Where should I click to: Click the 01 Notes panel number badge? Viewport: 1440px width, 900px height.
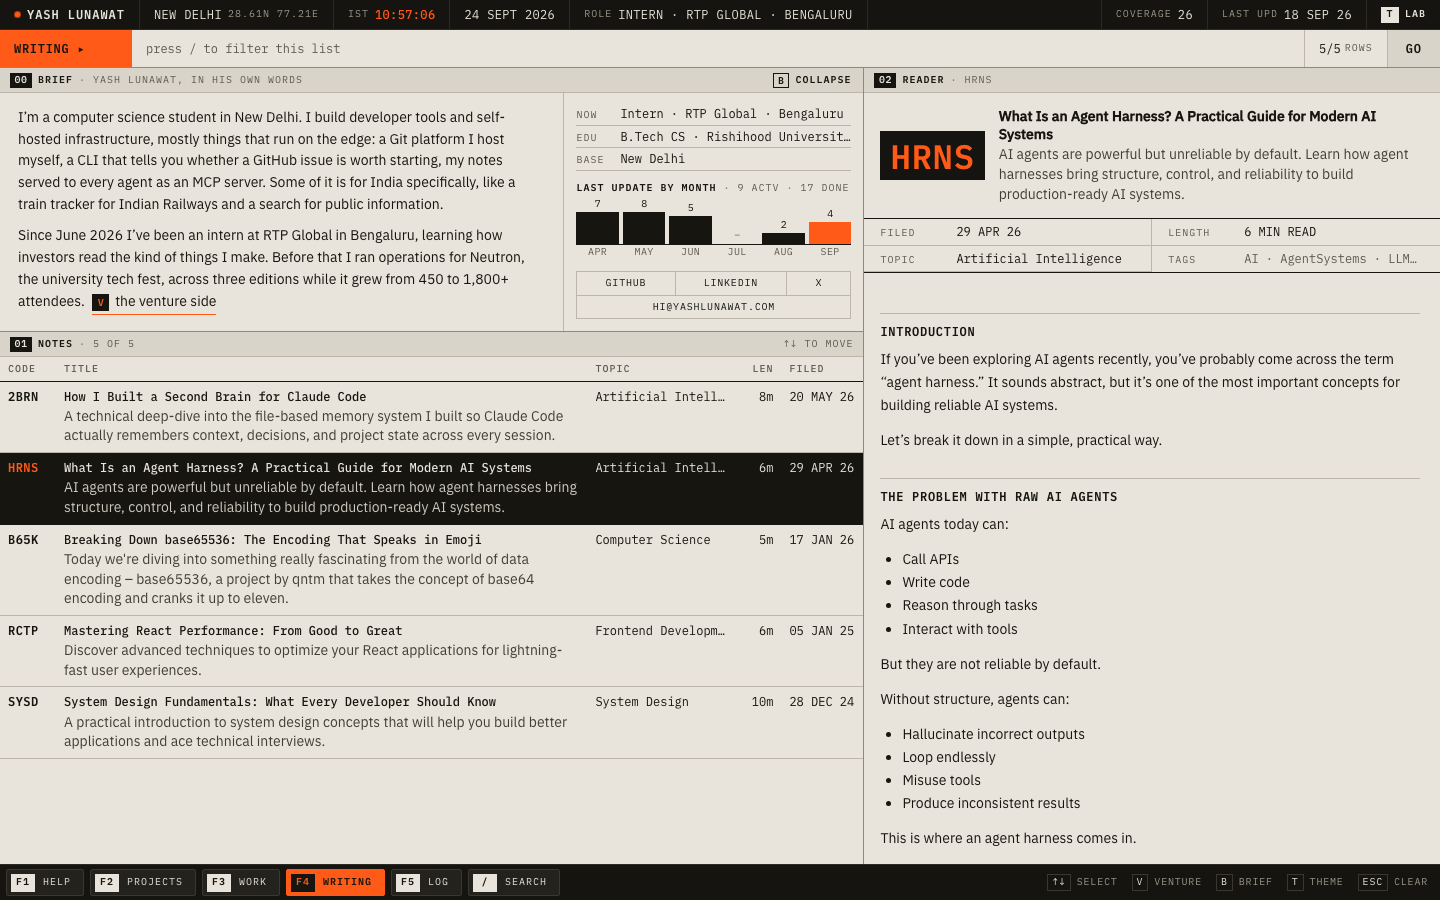[x=21, y=344]
